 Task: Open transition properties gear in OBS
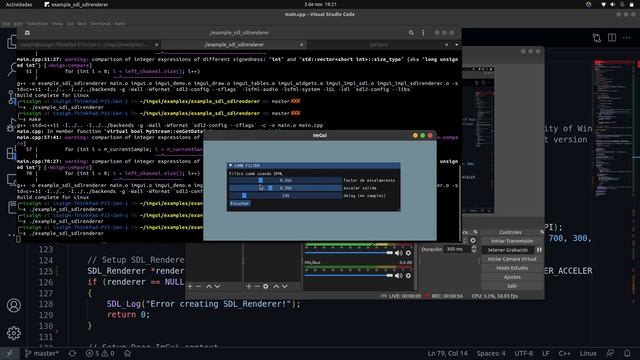[x=473, y=240]
